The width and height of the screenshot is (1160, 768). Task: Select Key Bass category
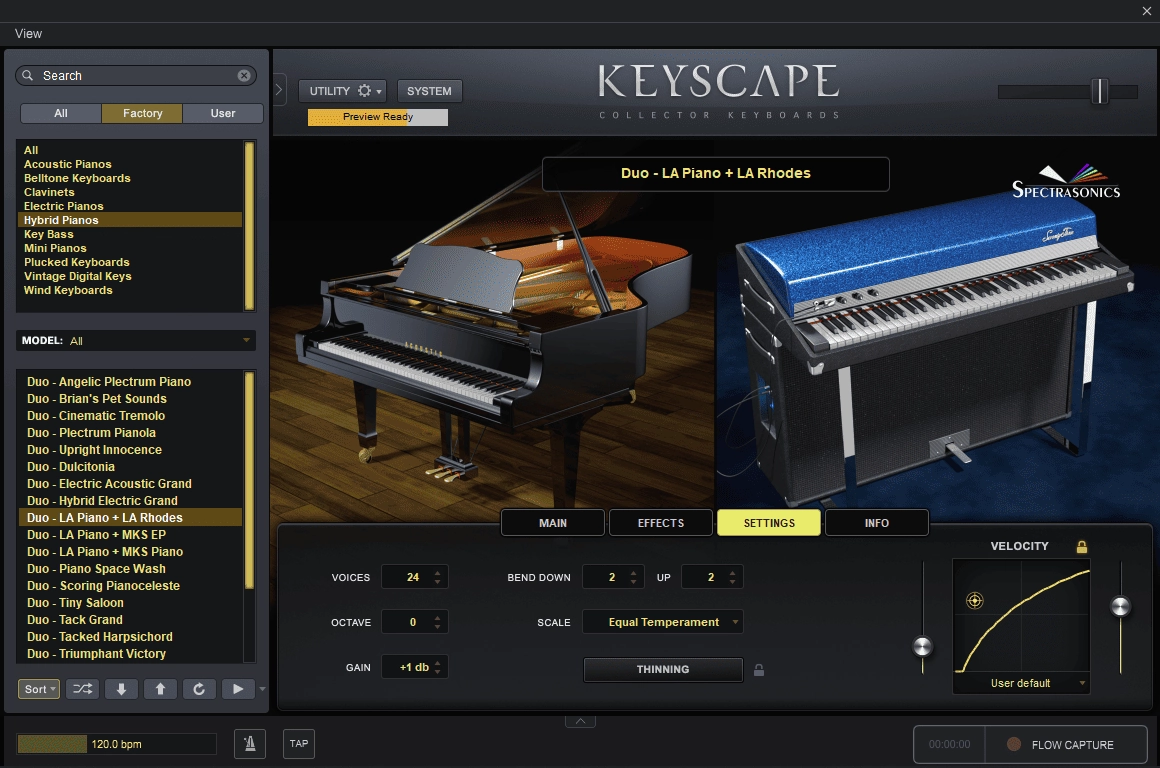pos(130,234)
